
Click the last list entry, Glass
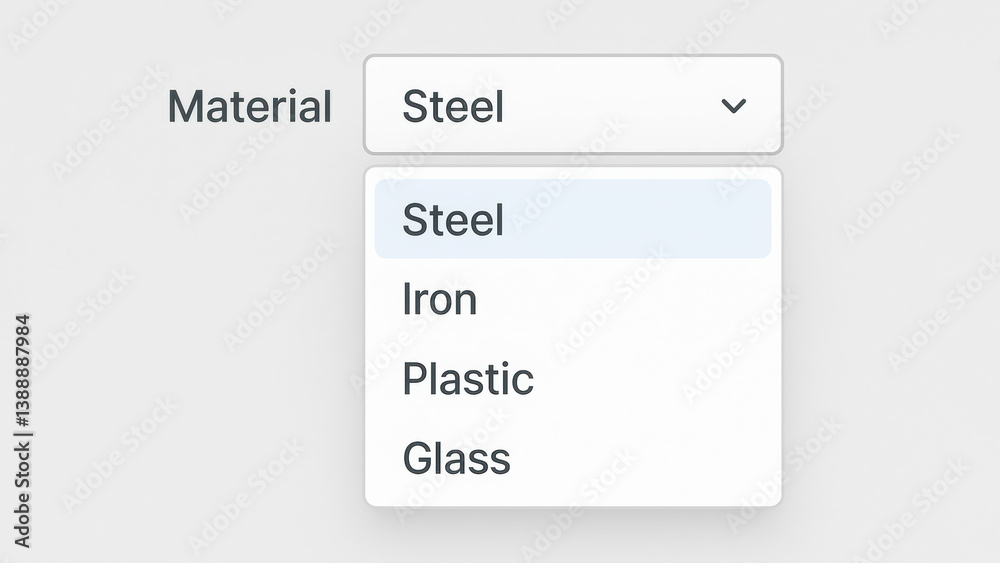pyautogui.click(x=573, y=458)
